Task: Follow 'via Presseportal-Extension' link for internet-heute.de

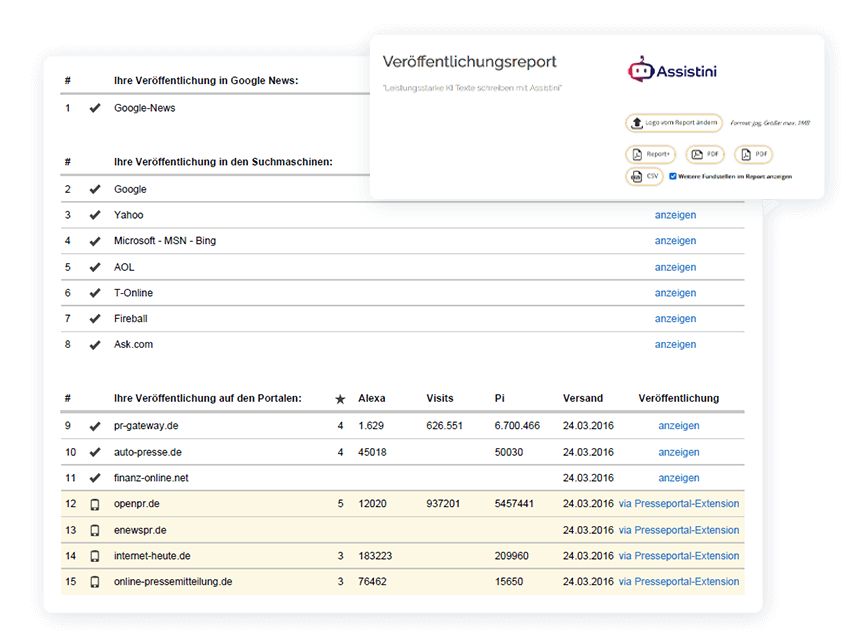Action: click(679, 556)
